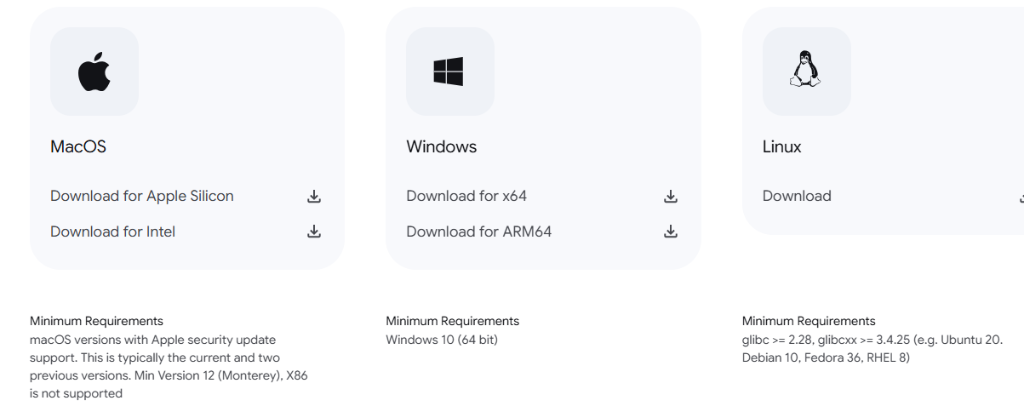This screenshot has height=414, width=1024.
Task: Click the Linux card heading
Action: [x=782, y=147]
